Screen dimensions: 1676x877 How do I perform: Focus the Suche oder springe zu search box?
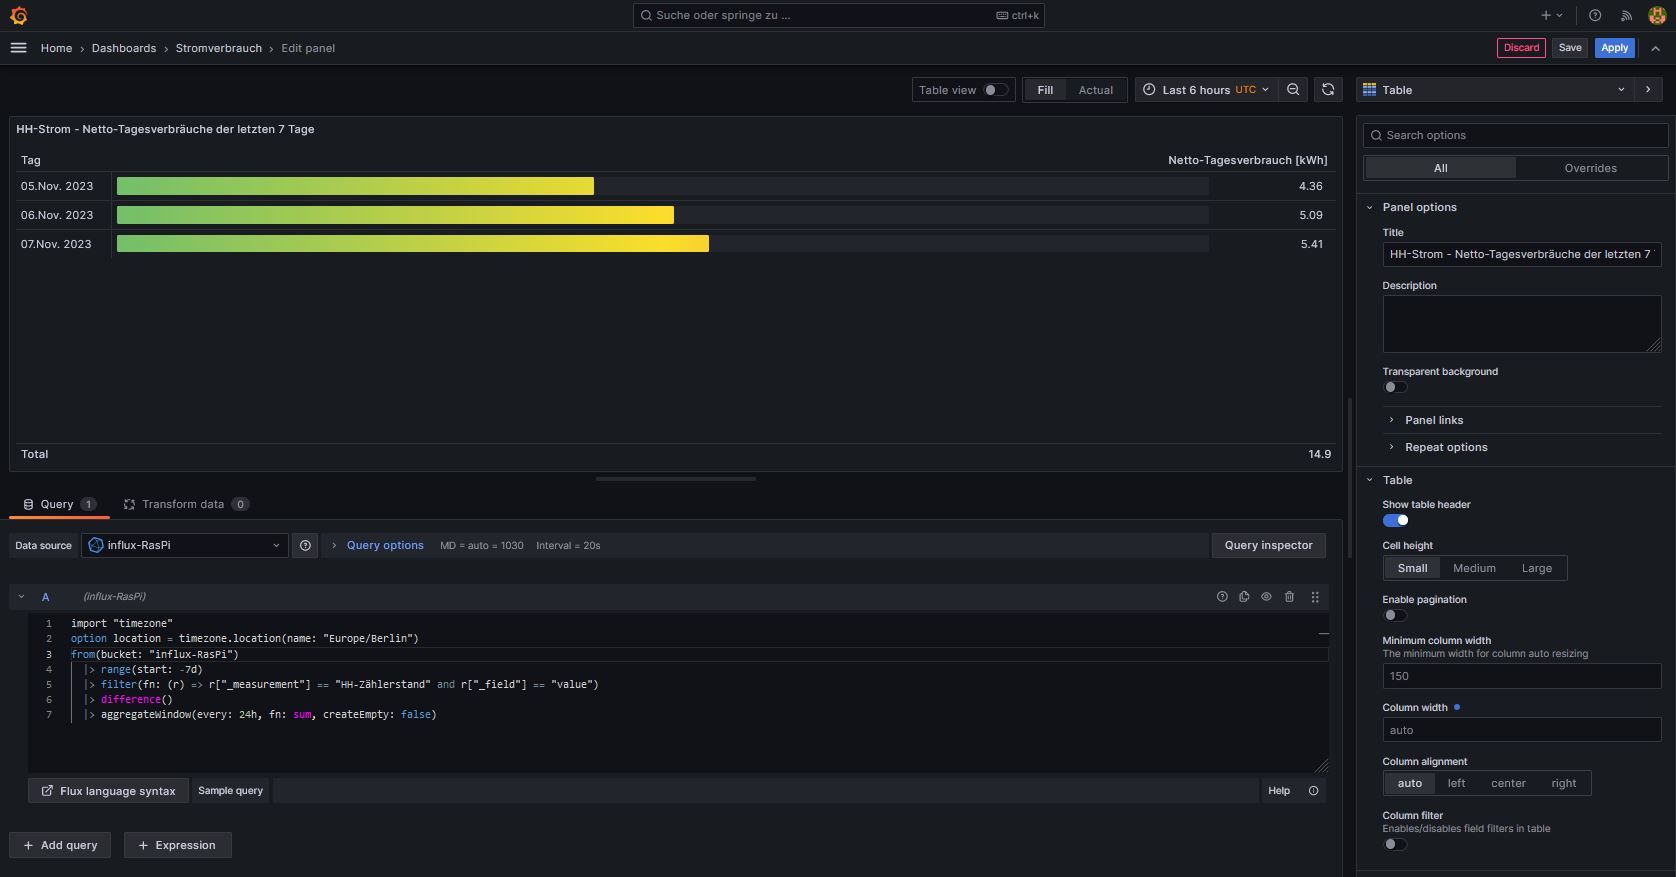click(x=838, y=15)
